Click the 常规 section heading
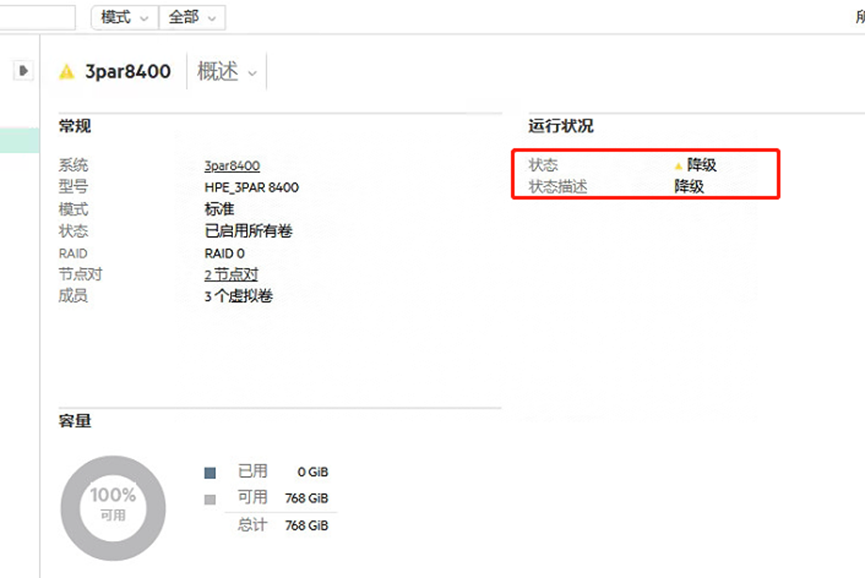Viewport: 865px width, 578px height. [75, 126]
